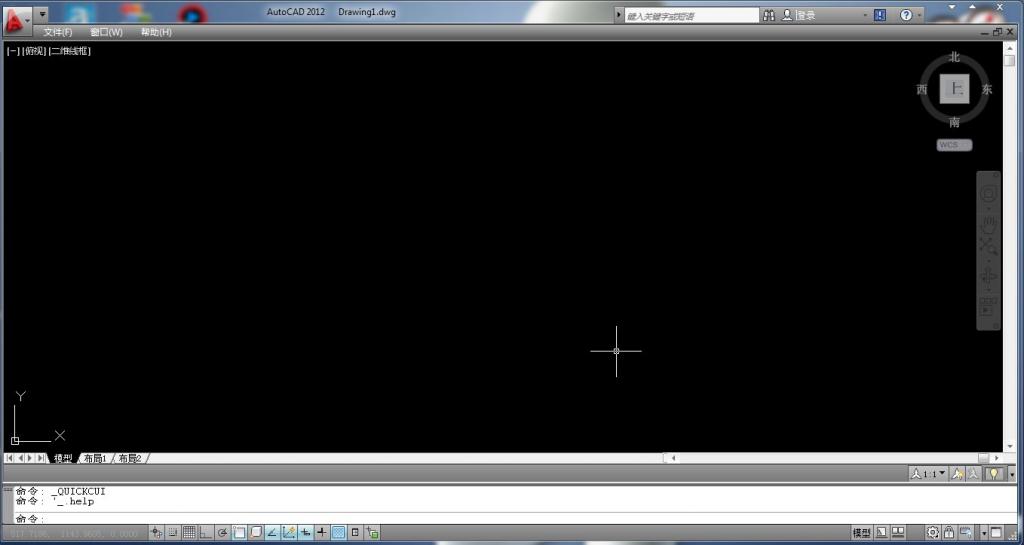Viewport: 1024px width, 545px height.
Task: Click the Clean Screen icon
Action: coord(996,533)
